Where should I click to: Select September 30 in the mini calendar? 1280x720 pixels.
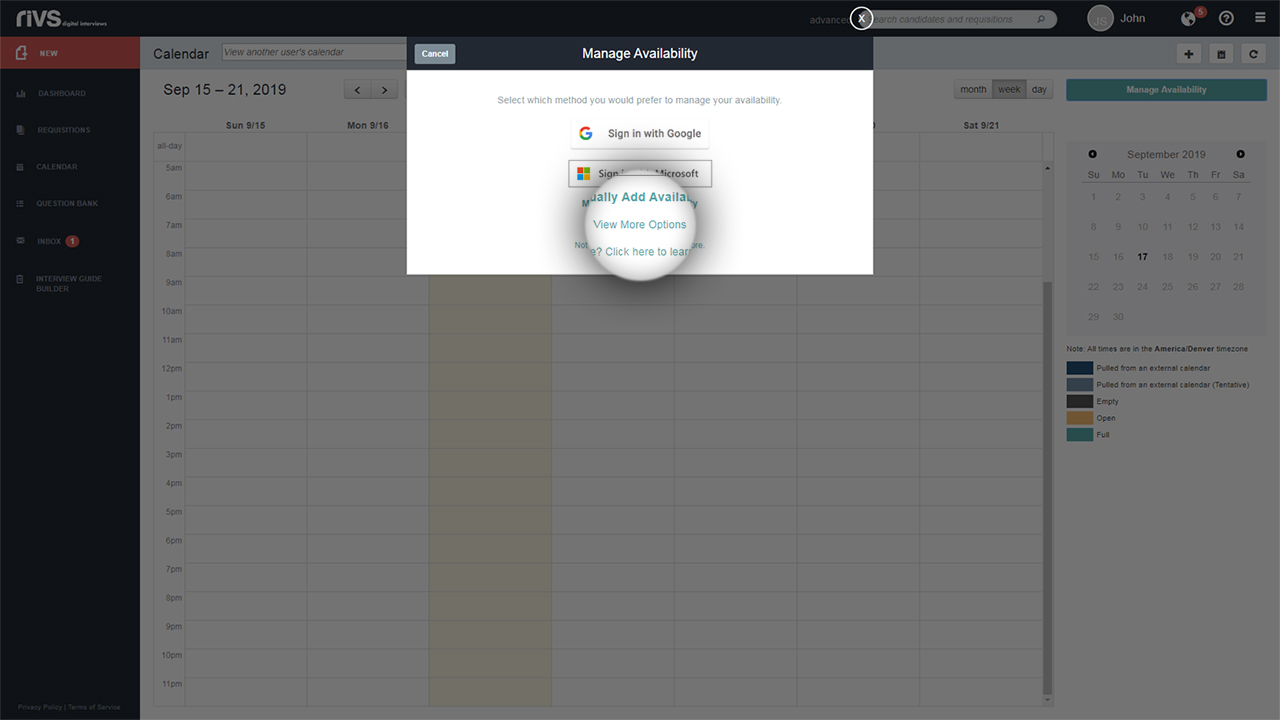click(x=1118, y=316)
